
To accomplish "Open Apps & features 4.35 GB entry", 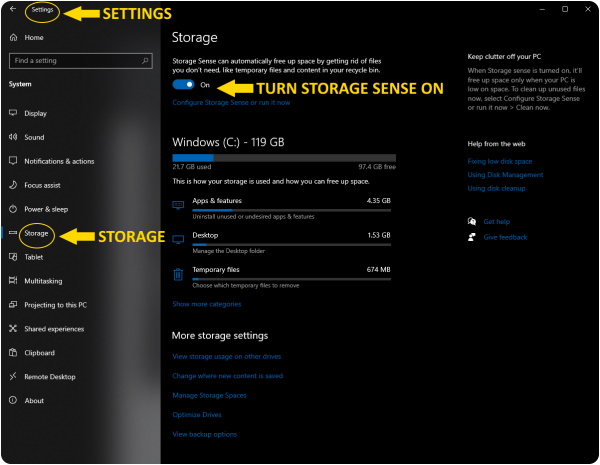I will pos(282,208).
